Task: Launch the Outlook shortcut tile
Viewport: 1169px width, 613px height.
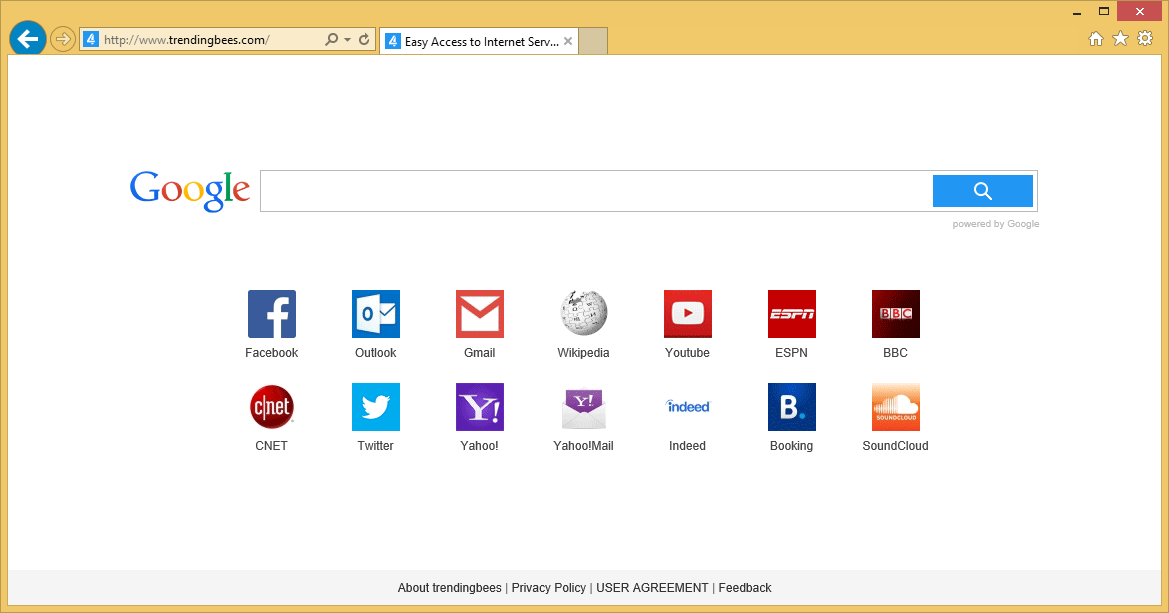Action: [x=376, y=314]
